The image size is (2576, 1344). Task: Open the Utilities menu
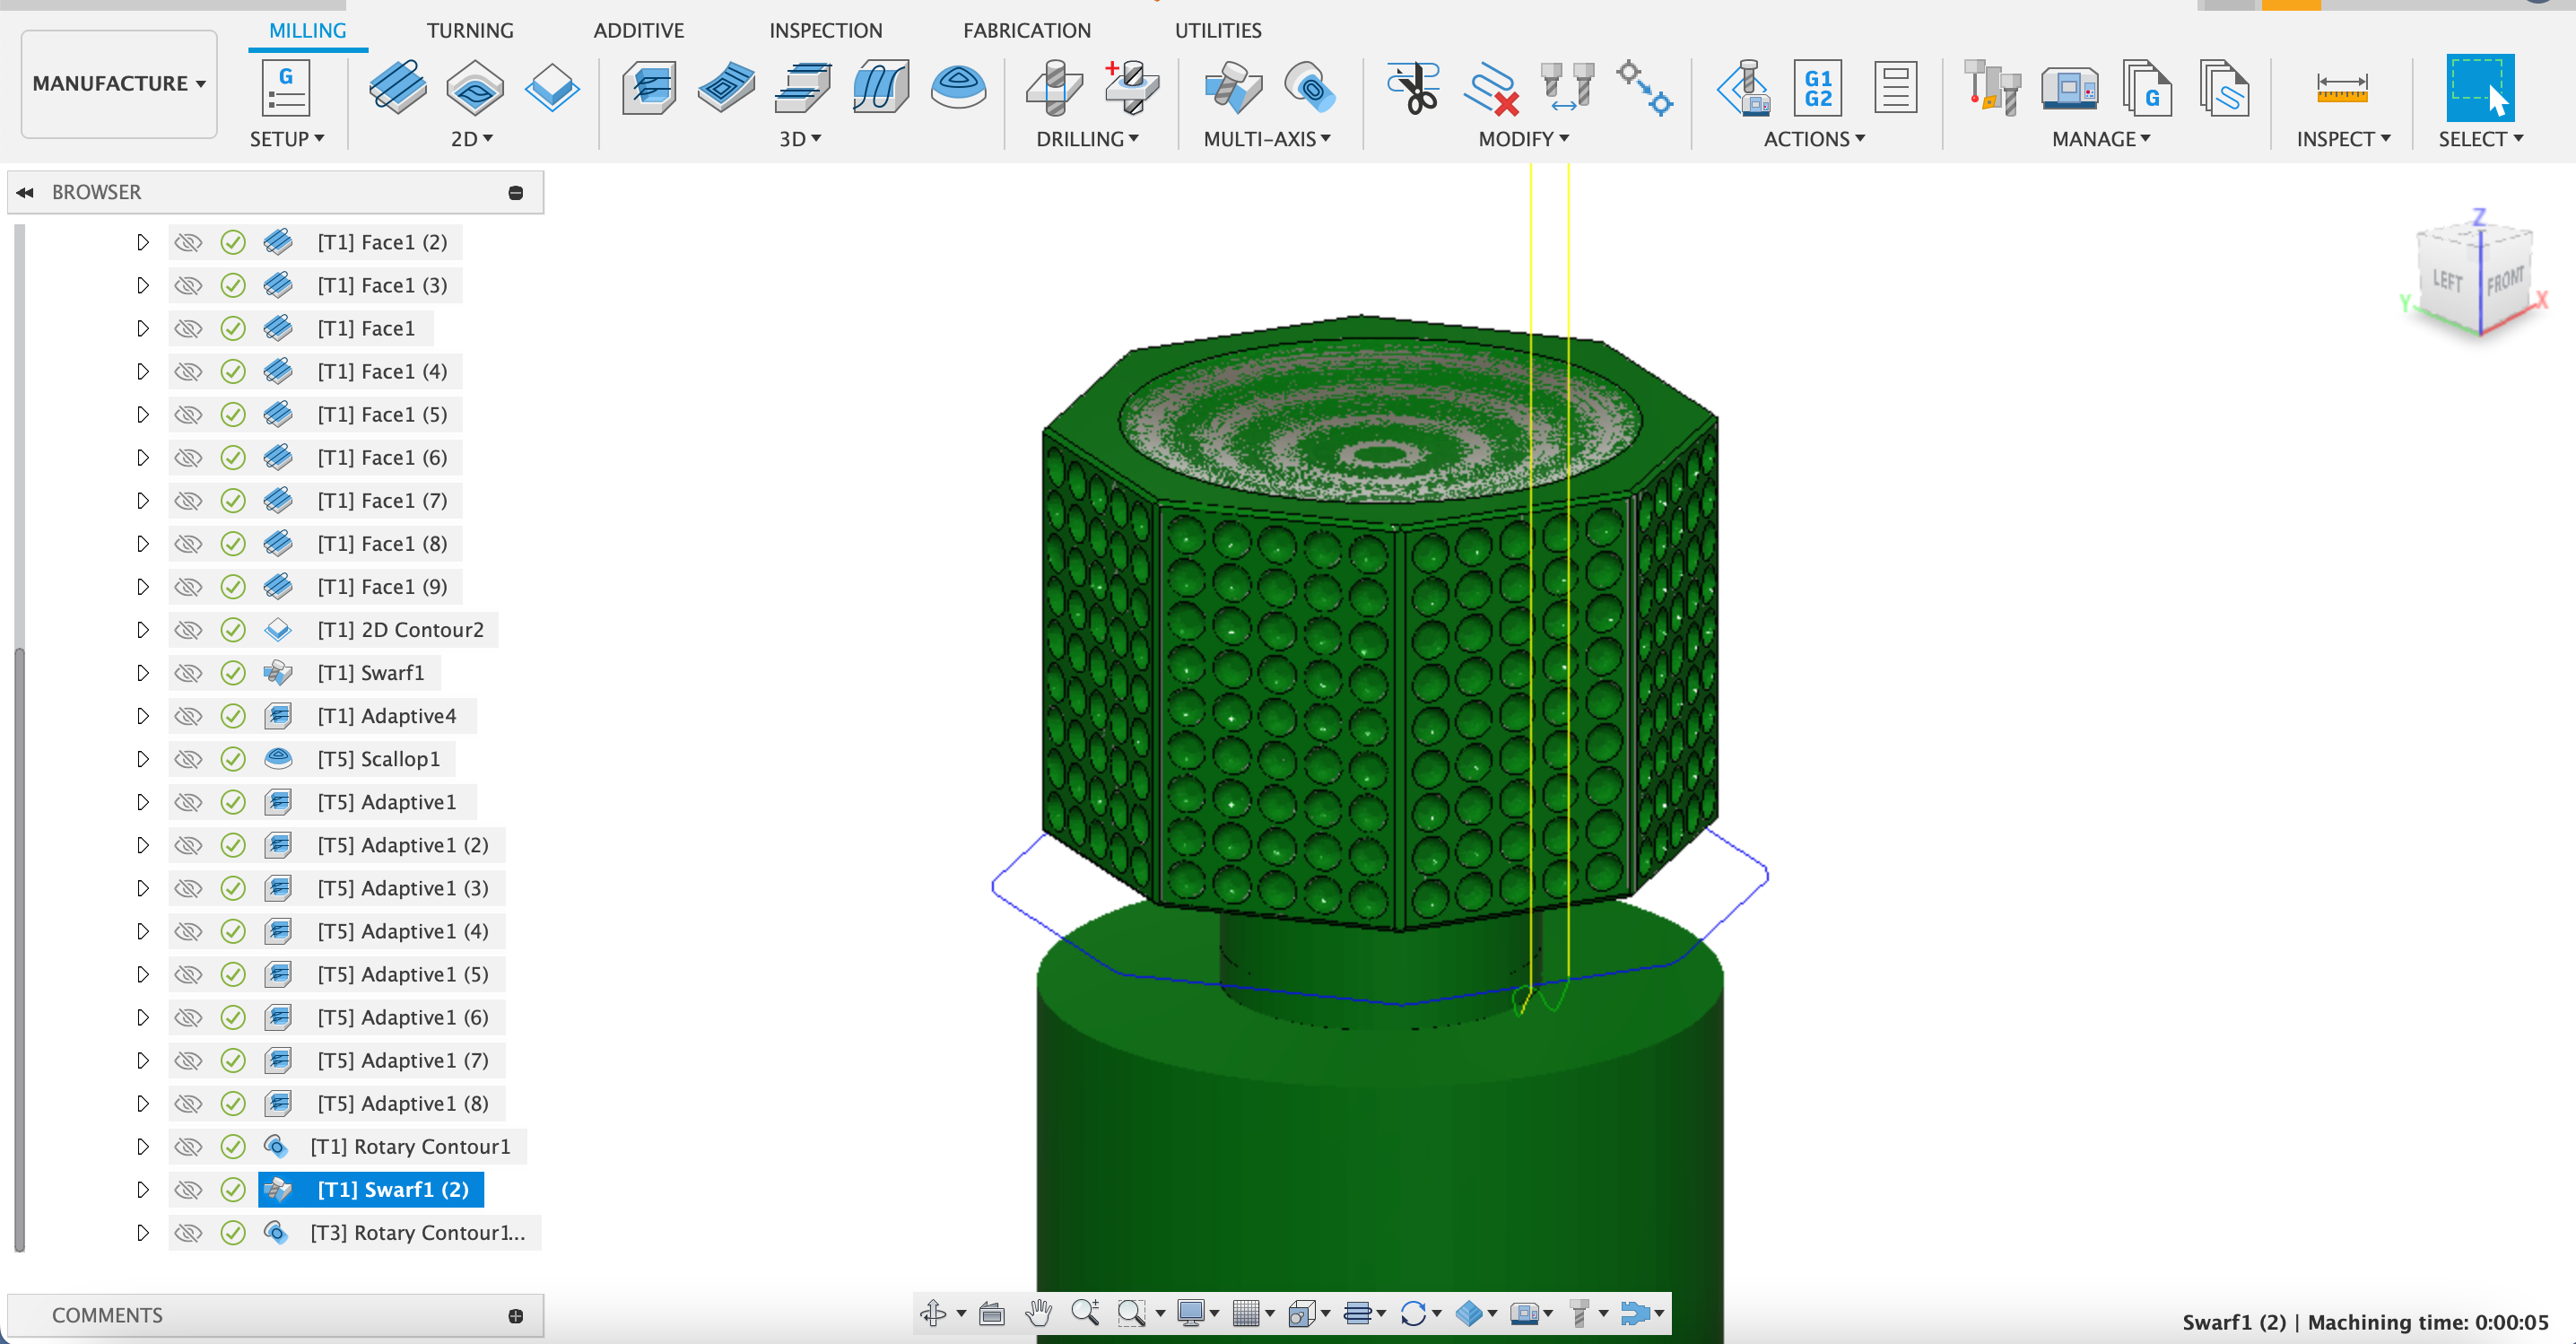click(x=1216, y=29)
